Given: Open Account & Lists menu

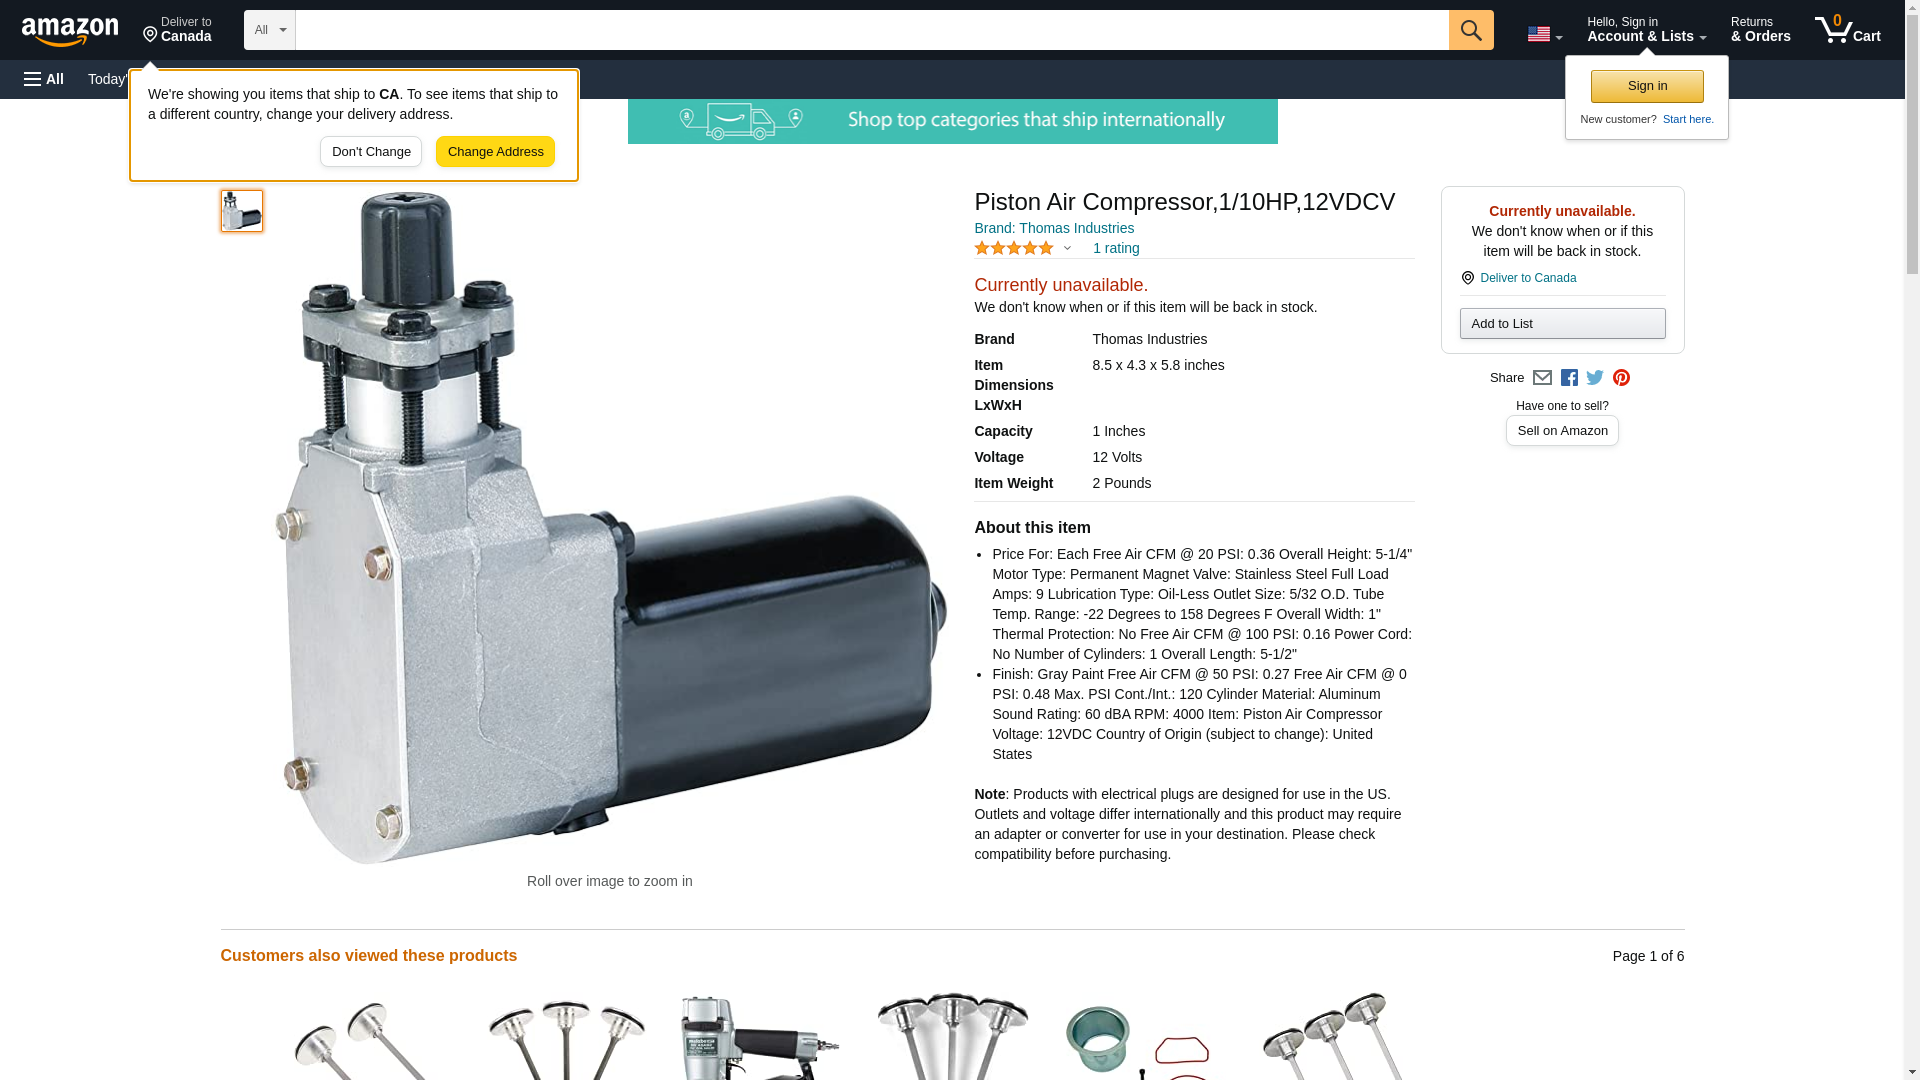Looking at the screenshot, I should [x=1646, y=30].
